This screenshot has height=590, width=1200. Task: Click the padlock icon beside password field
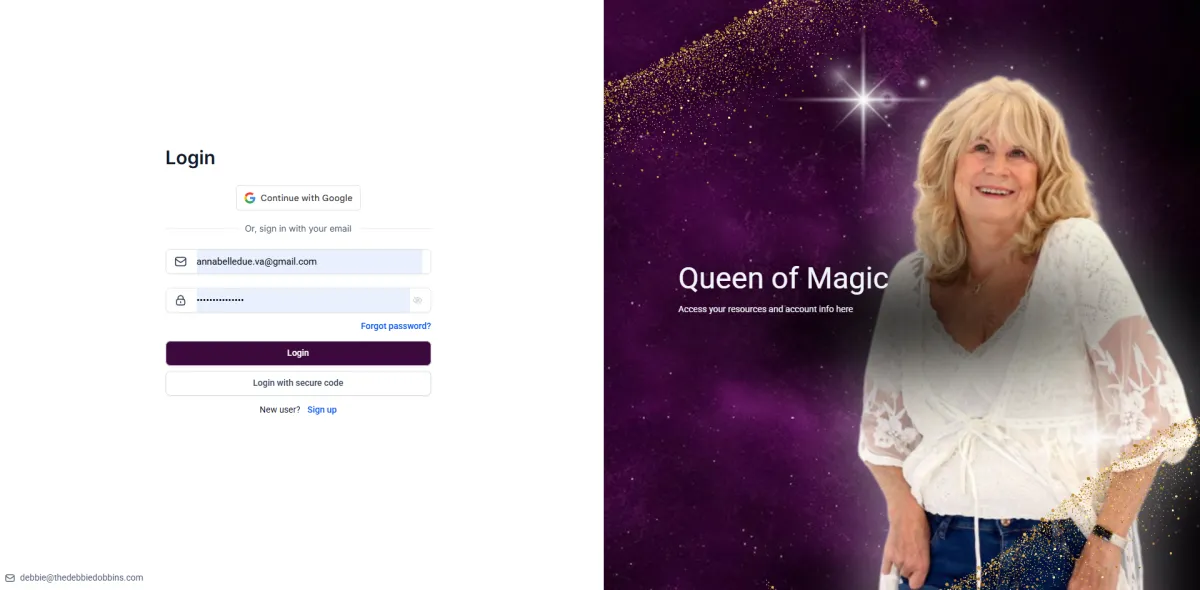pyautogui.click(x=181, y=300)
